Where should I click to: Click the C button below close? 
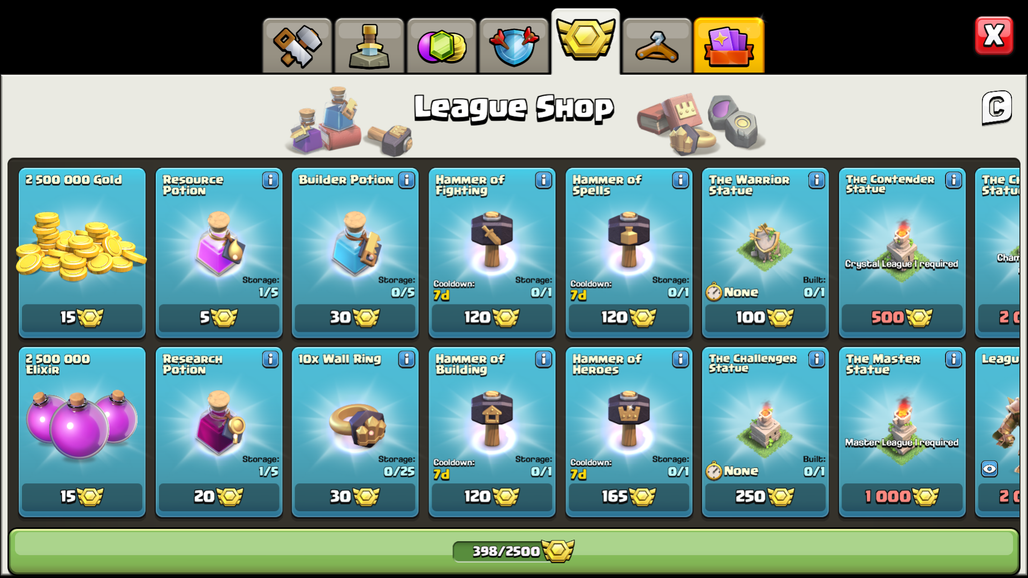tap(996, 107)
